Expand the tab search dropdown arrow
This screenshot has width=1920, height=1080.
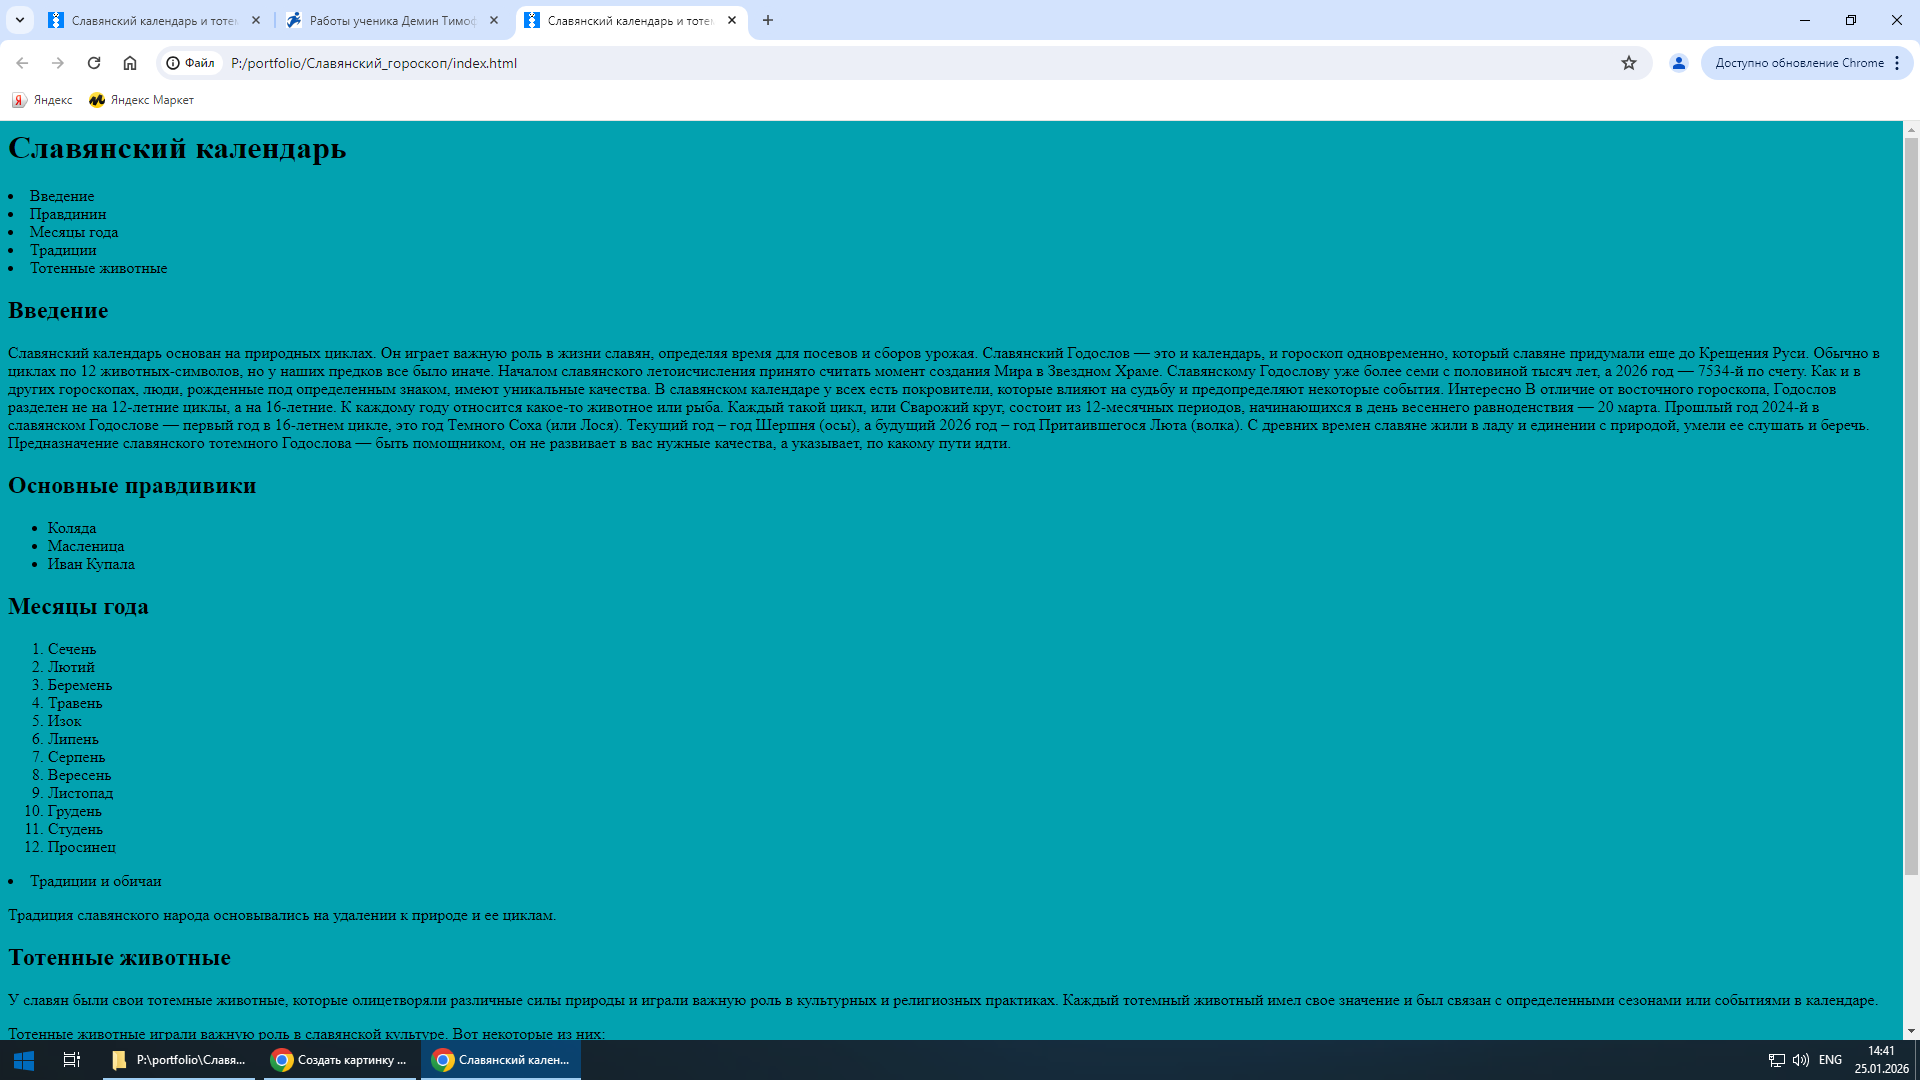(19, 20)
